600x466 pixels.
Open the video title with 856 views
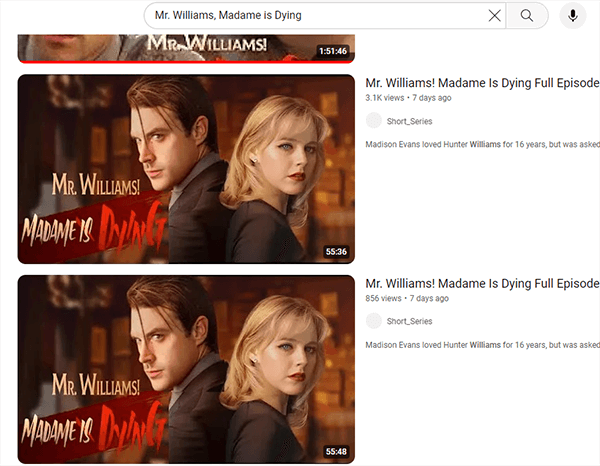482,284
